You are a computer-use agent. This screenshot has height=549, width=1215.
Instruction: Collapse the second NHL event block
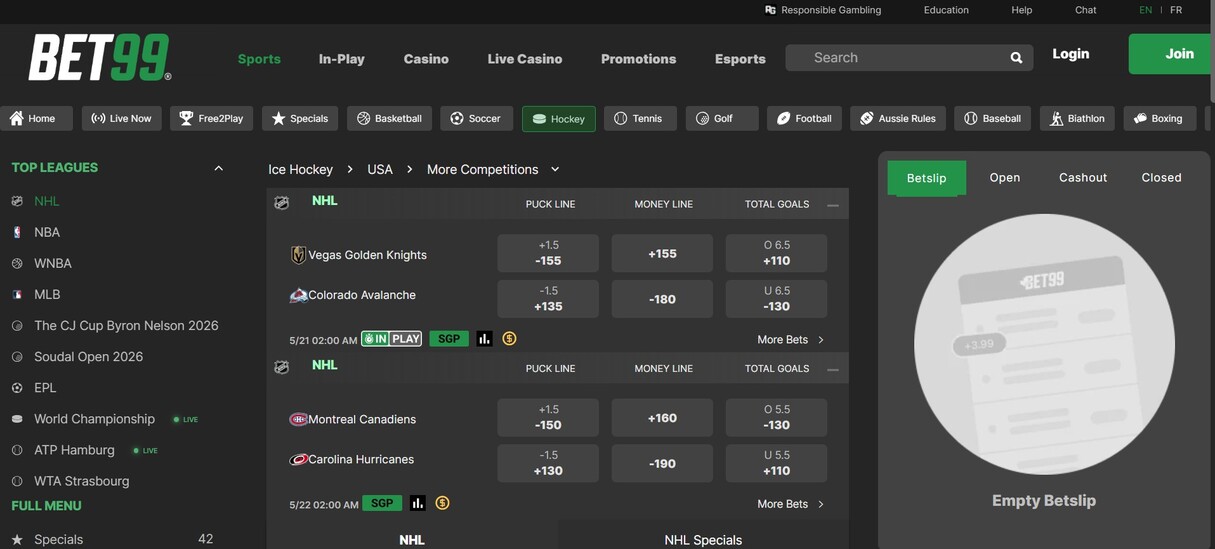pos(833,369)
